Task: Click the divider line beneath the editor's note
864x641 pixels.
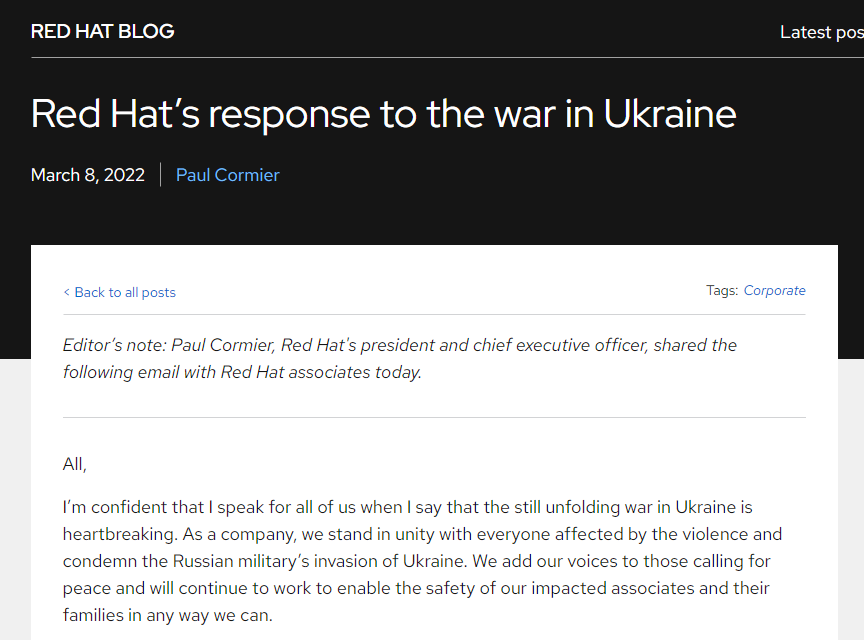Action: point(434,417)
